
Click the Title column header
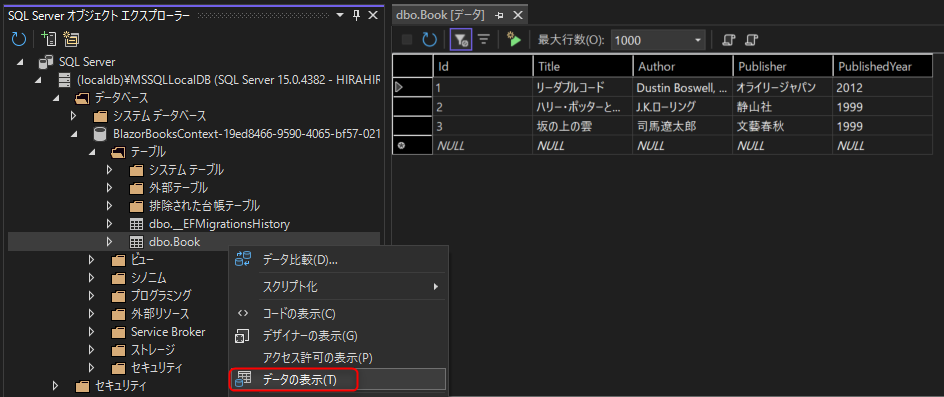pos(582,66)
